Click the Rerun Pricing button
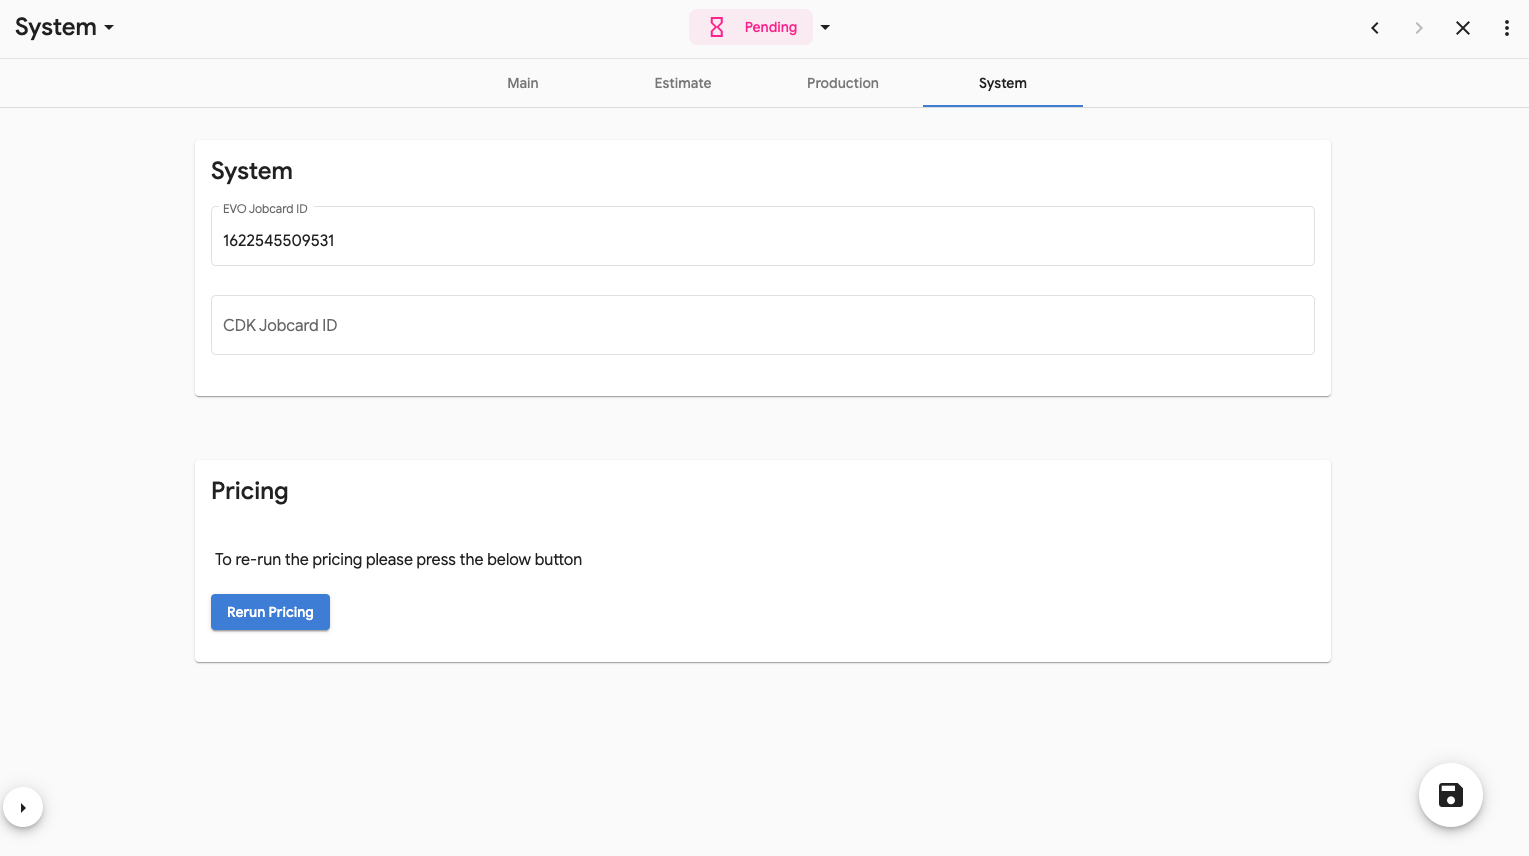This screenshot has width=1529, height=856. tap(270, 612)
